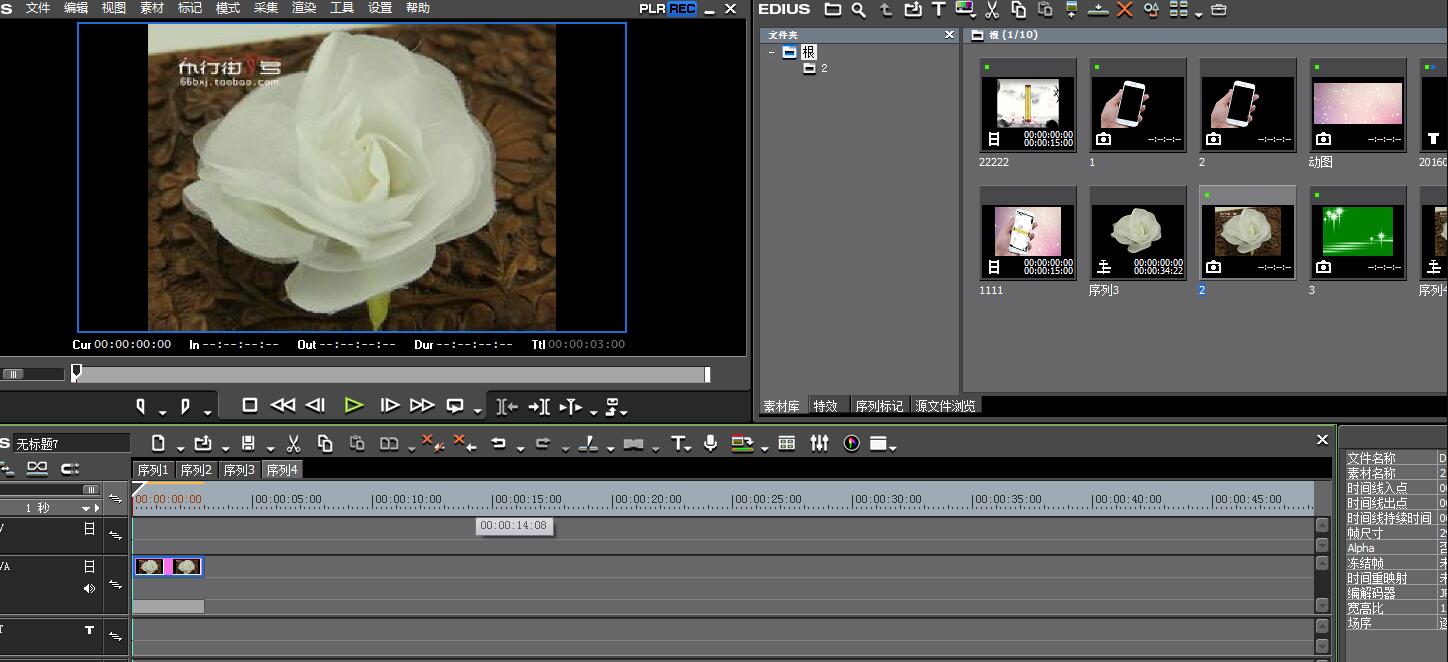The width and height of the screenshot is (1448, 662).
Task: Collapse the 根 root folder tree
Action: (772, 52)
